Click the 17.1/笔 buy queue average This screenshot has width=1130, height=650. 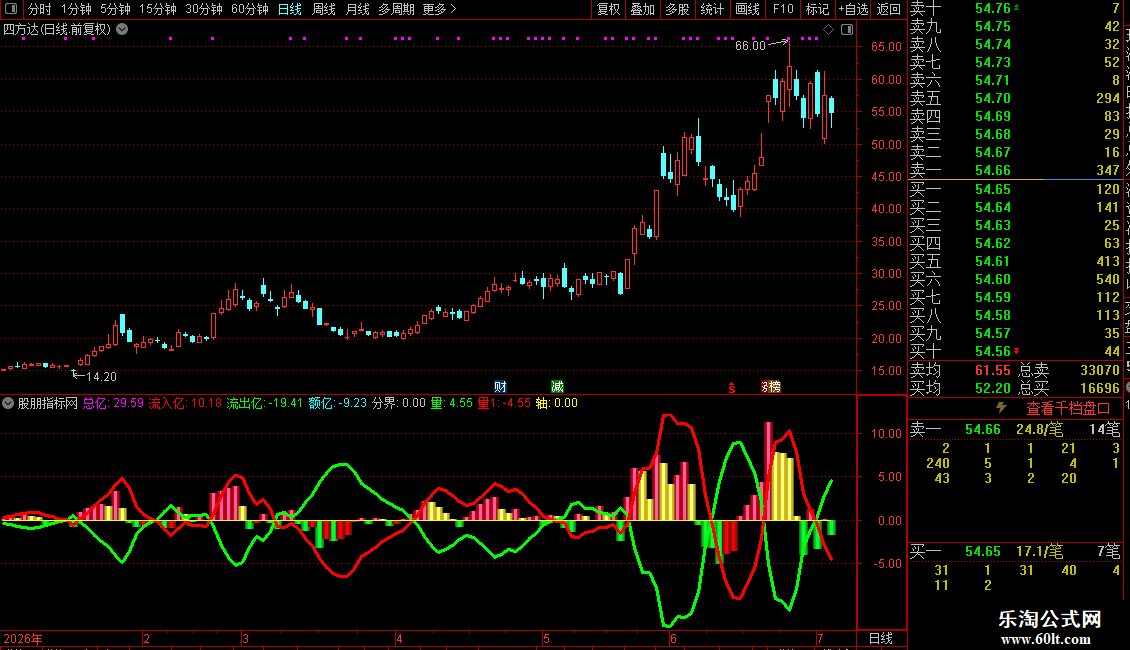tap(1039, 551)
